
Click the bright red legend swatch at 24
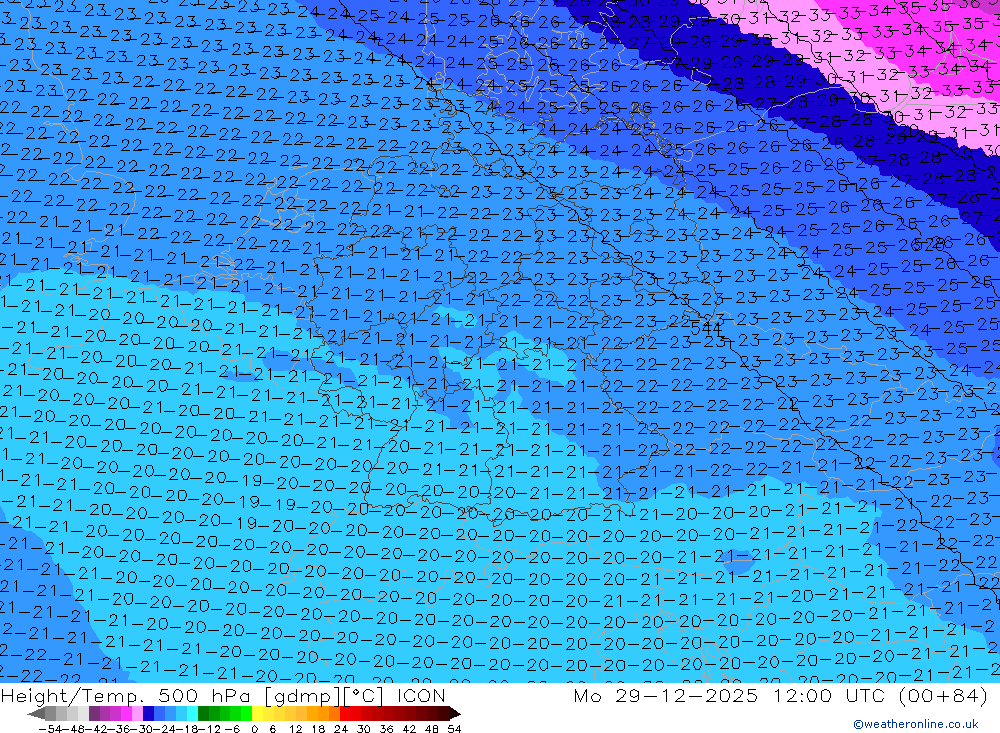[345, 713]
